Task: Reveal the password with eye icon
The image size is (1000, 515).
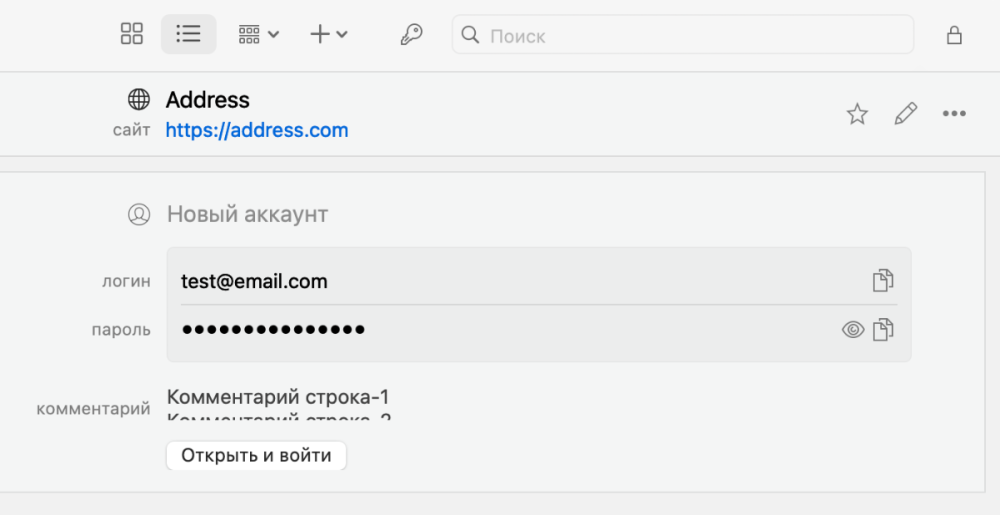Action: click(x=853, y=330)
